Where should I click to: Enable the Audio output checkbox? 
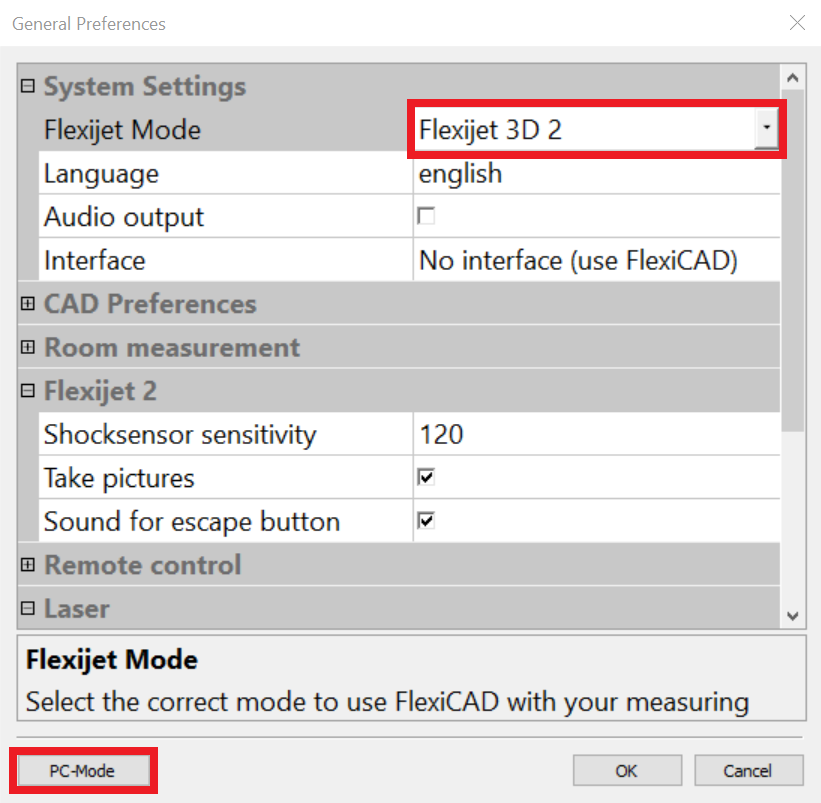point(426,217)
